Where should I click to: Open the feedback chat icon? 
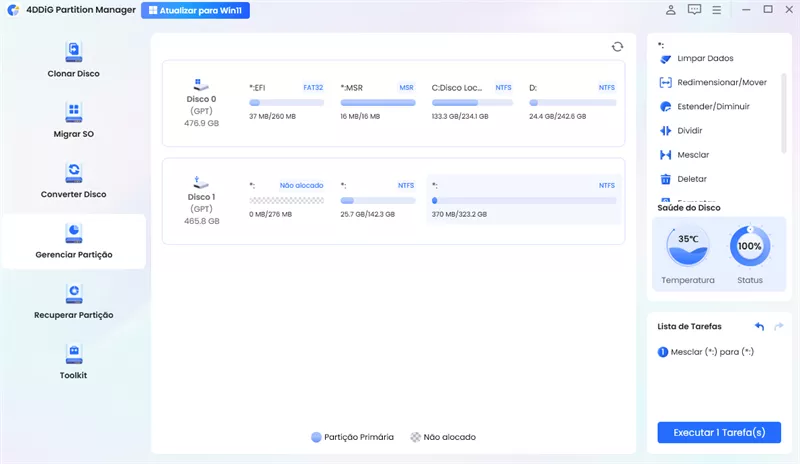(695, 10)
